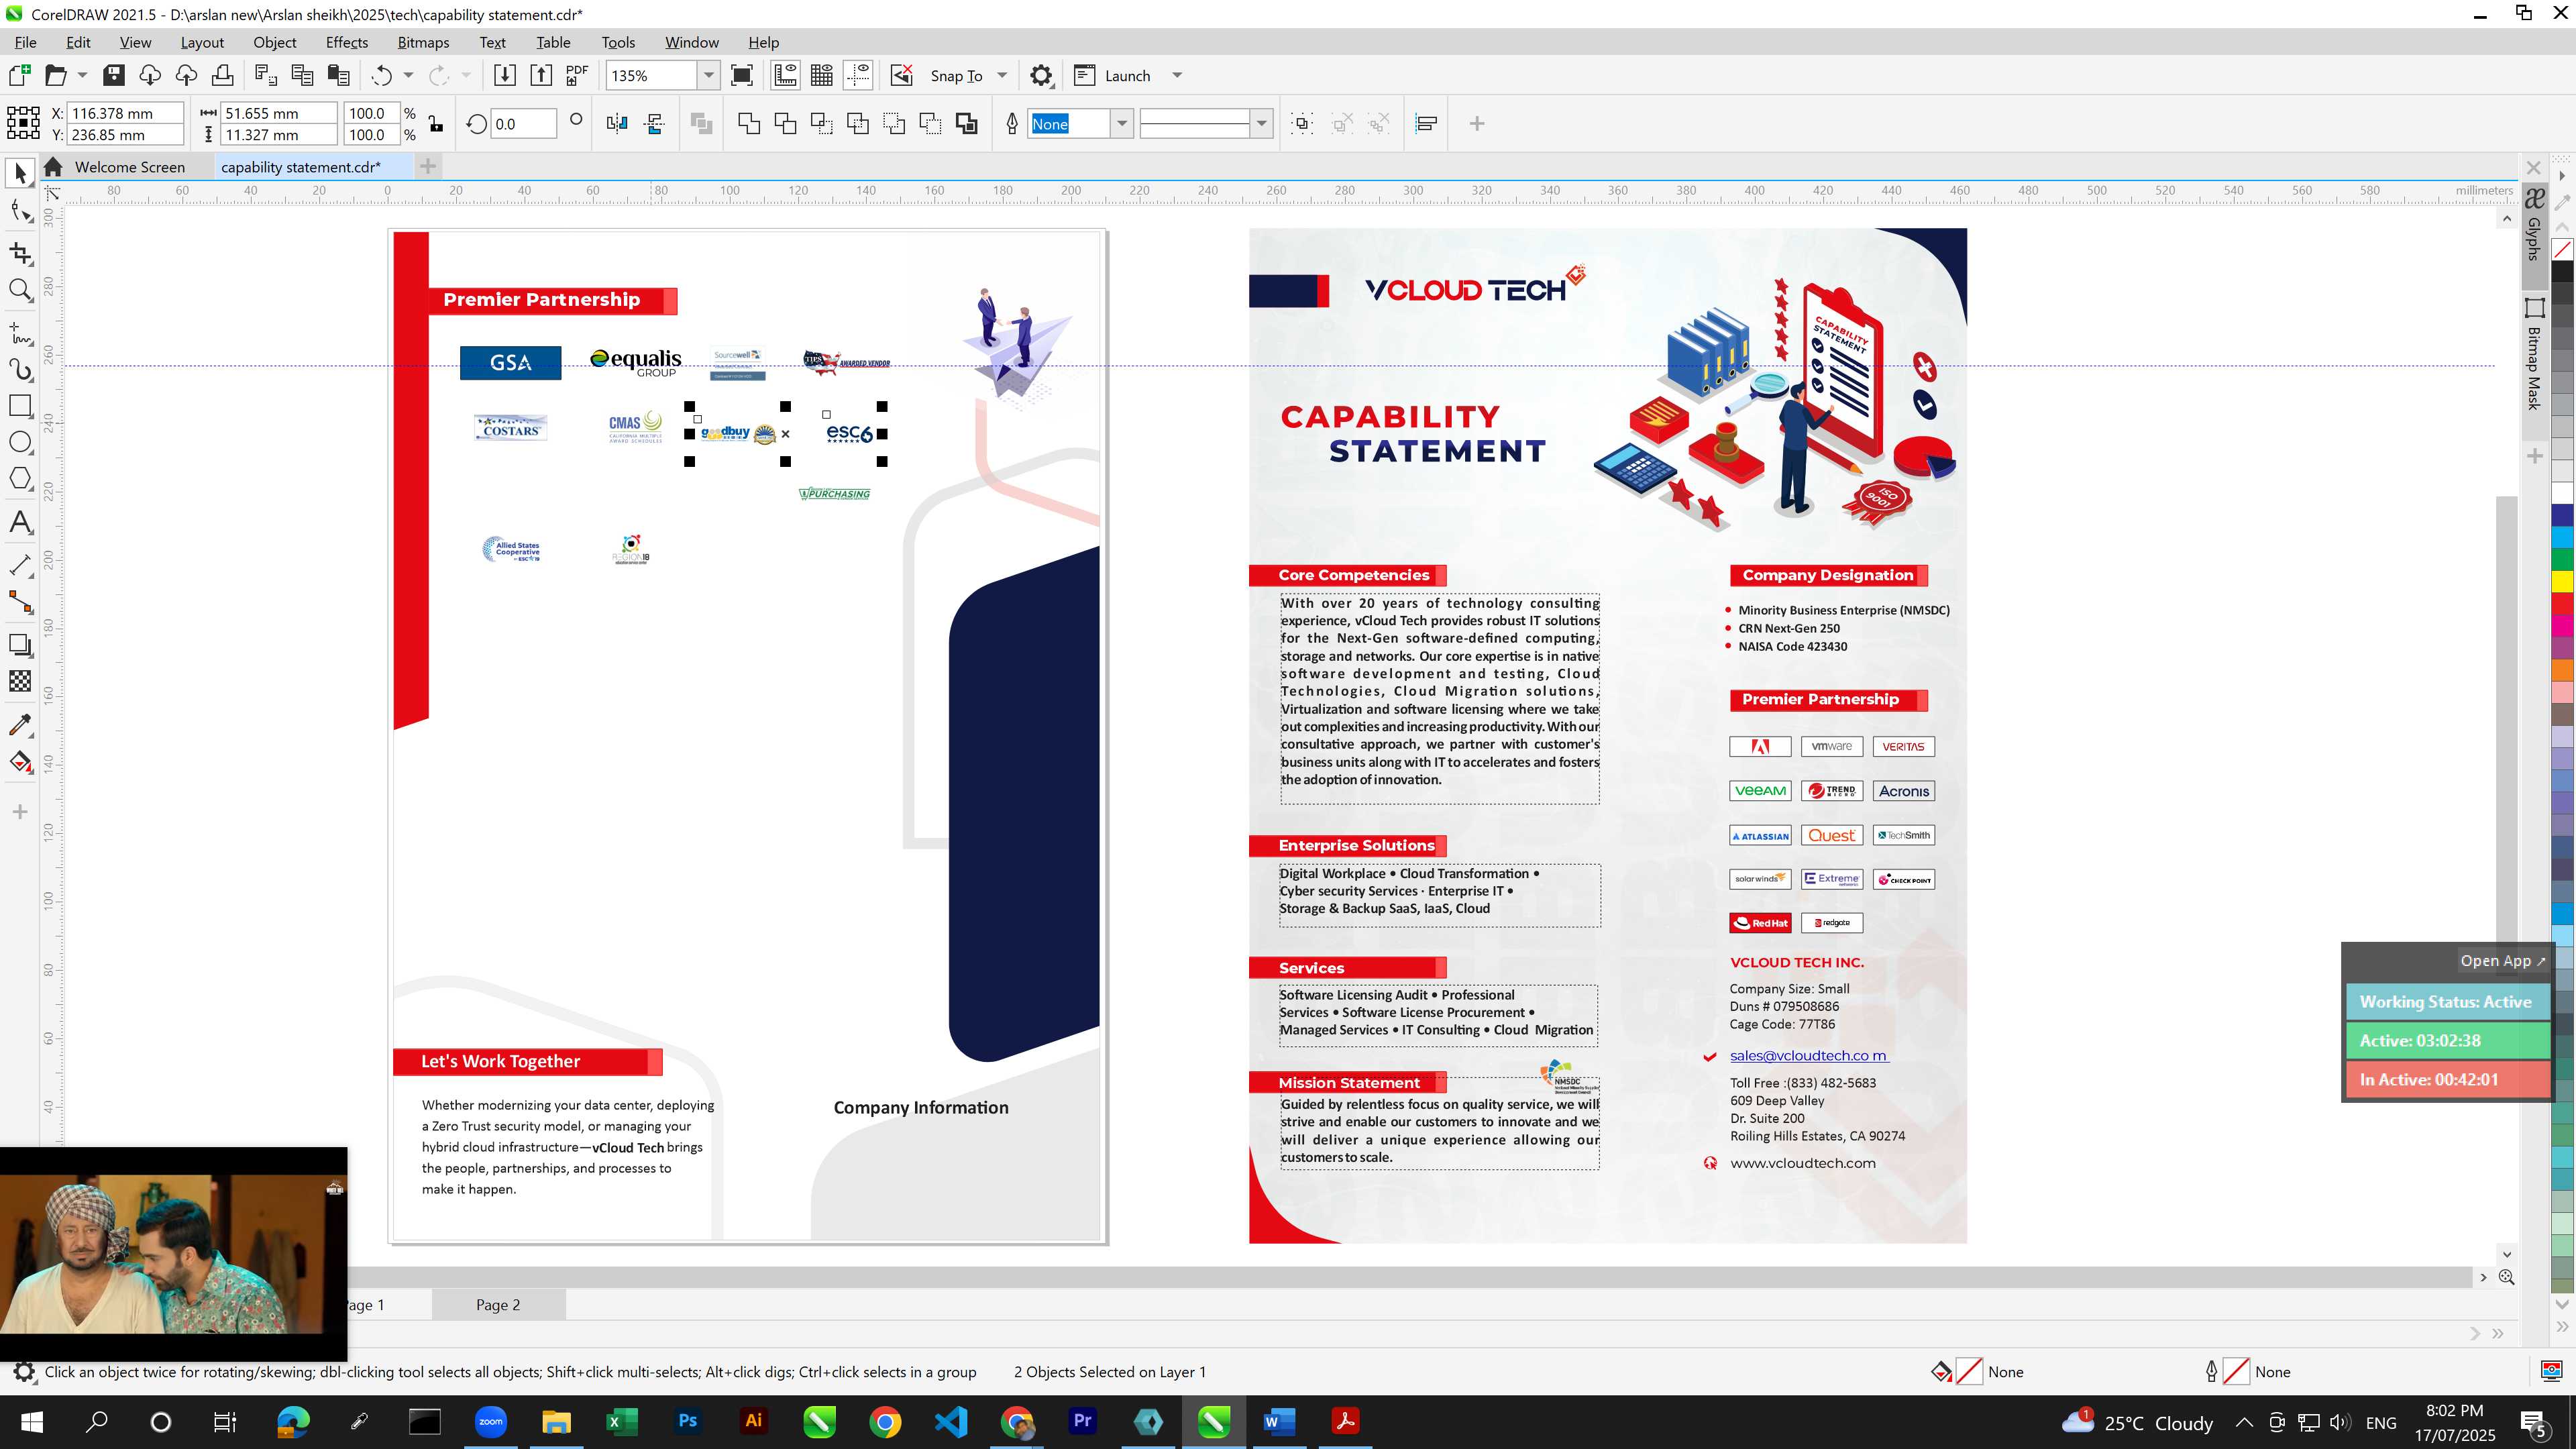This screenshot has height=1449, width=2576.
Task: Open the Snap To dropdown
Action: point(1002,75)
